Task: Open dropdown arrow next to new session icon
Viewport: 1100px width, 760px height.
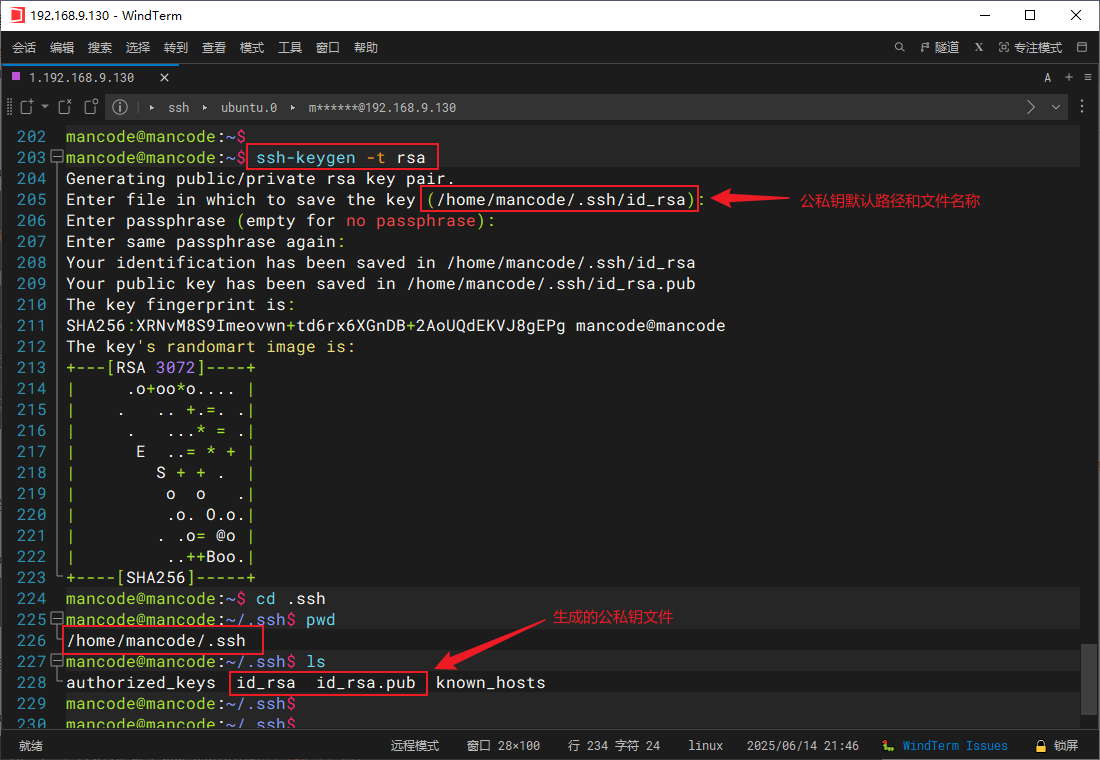Action: tap(45, 107)
